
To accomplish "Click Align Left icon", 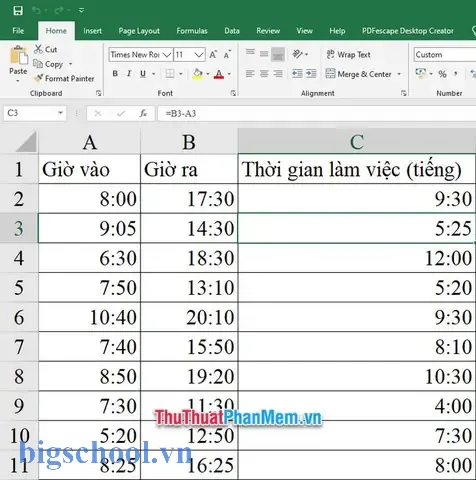I will point(250,74).
